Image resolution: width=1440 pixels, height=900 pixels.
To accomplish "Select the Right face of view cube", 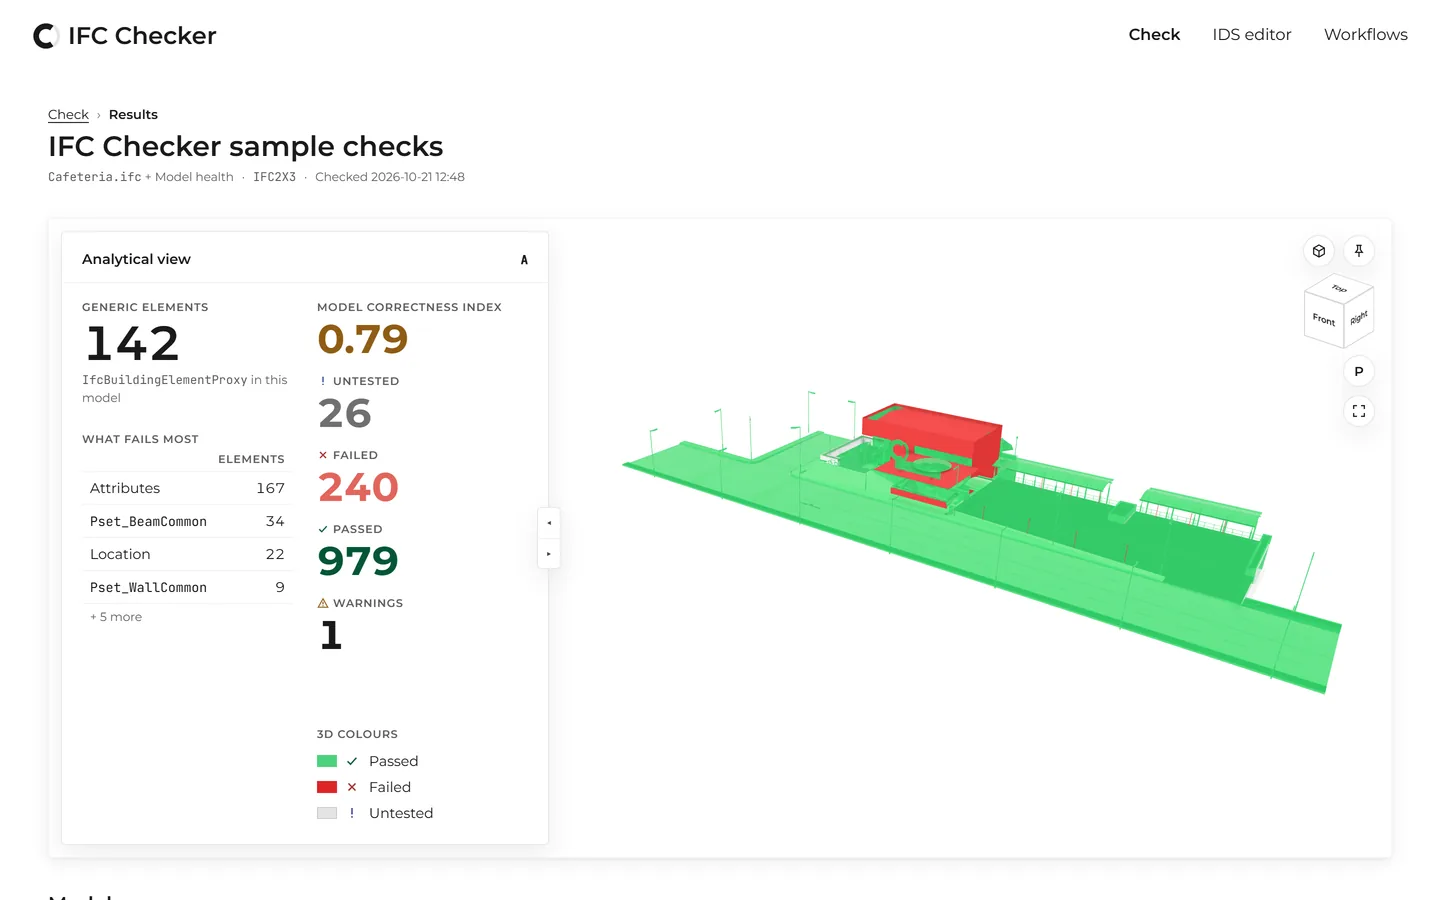I will (x=1358, y=318).
